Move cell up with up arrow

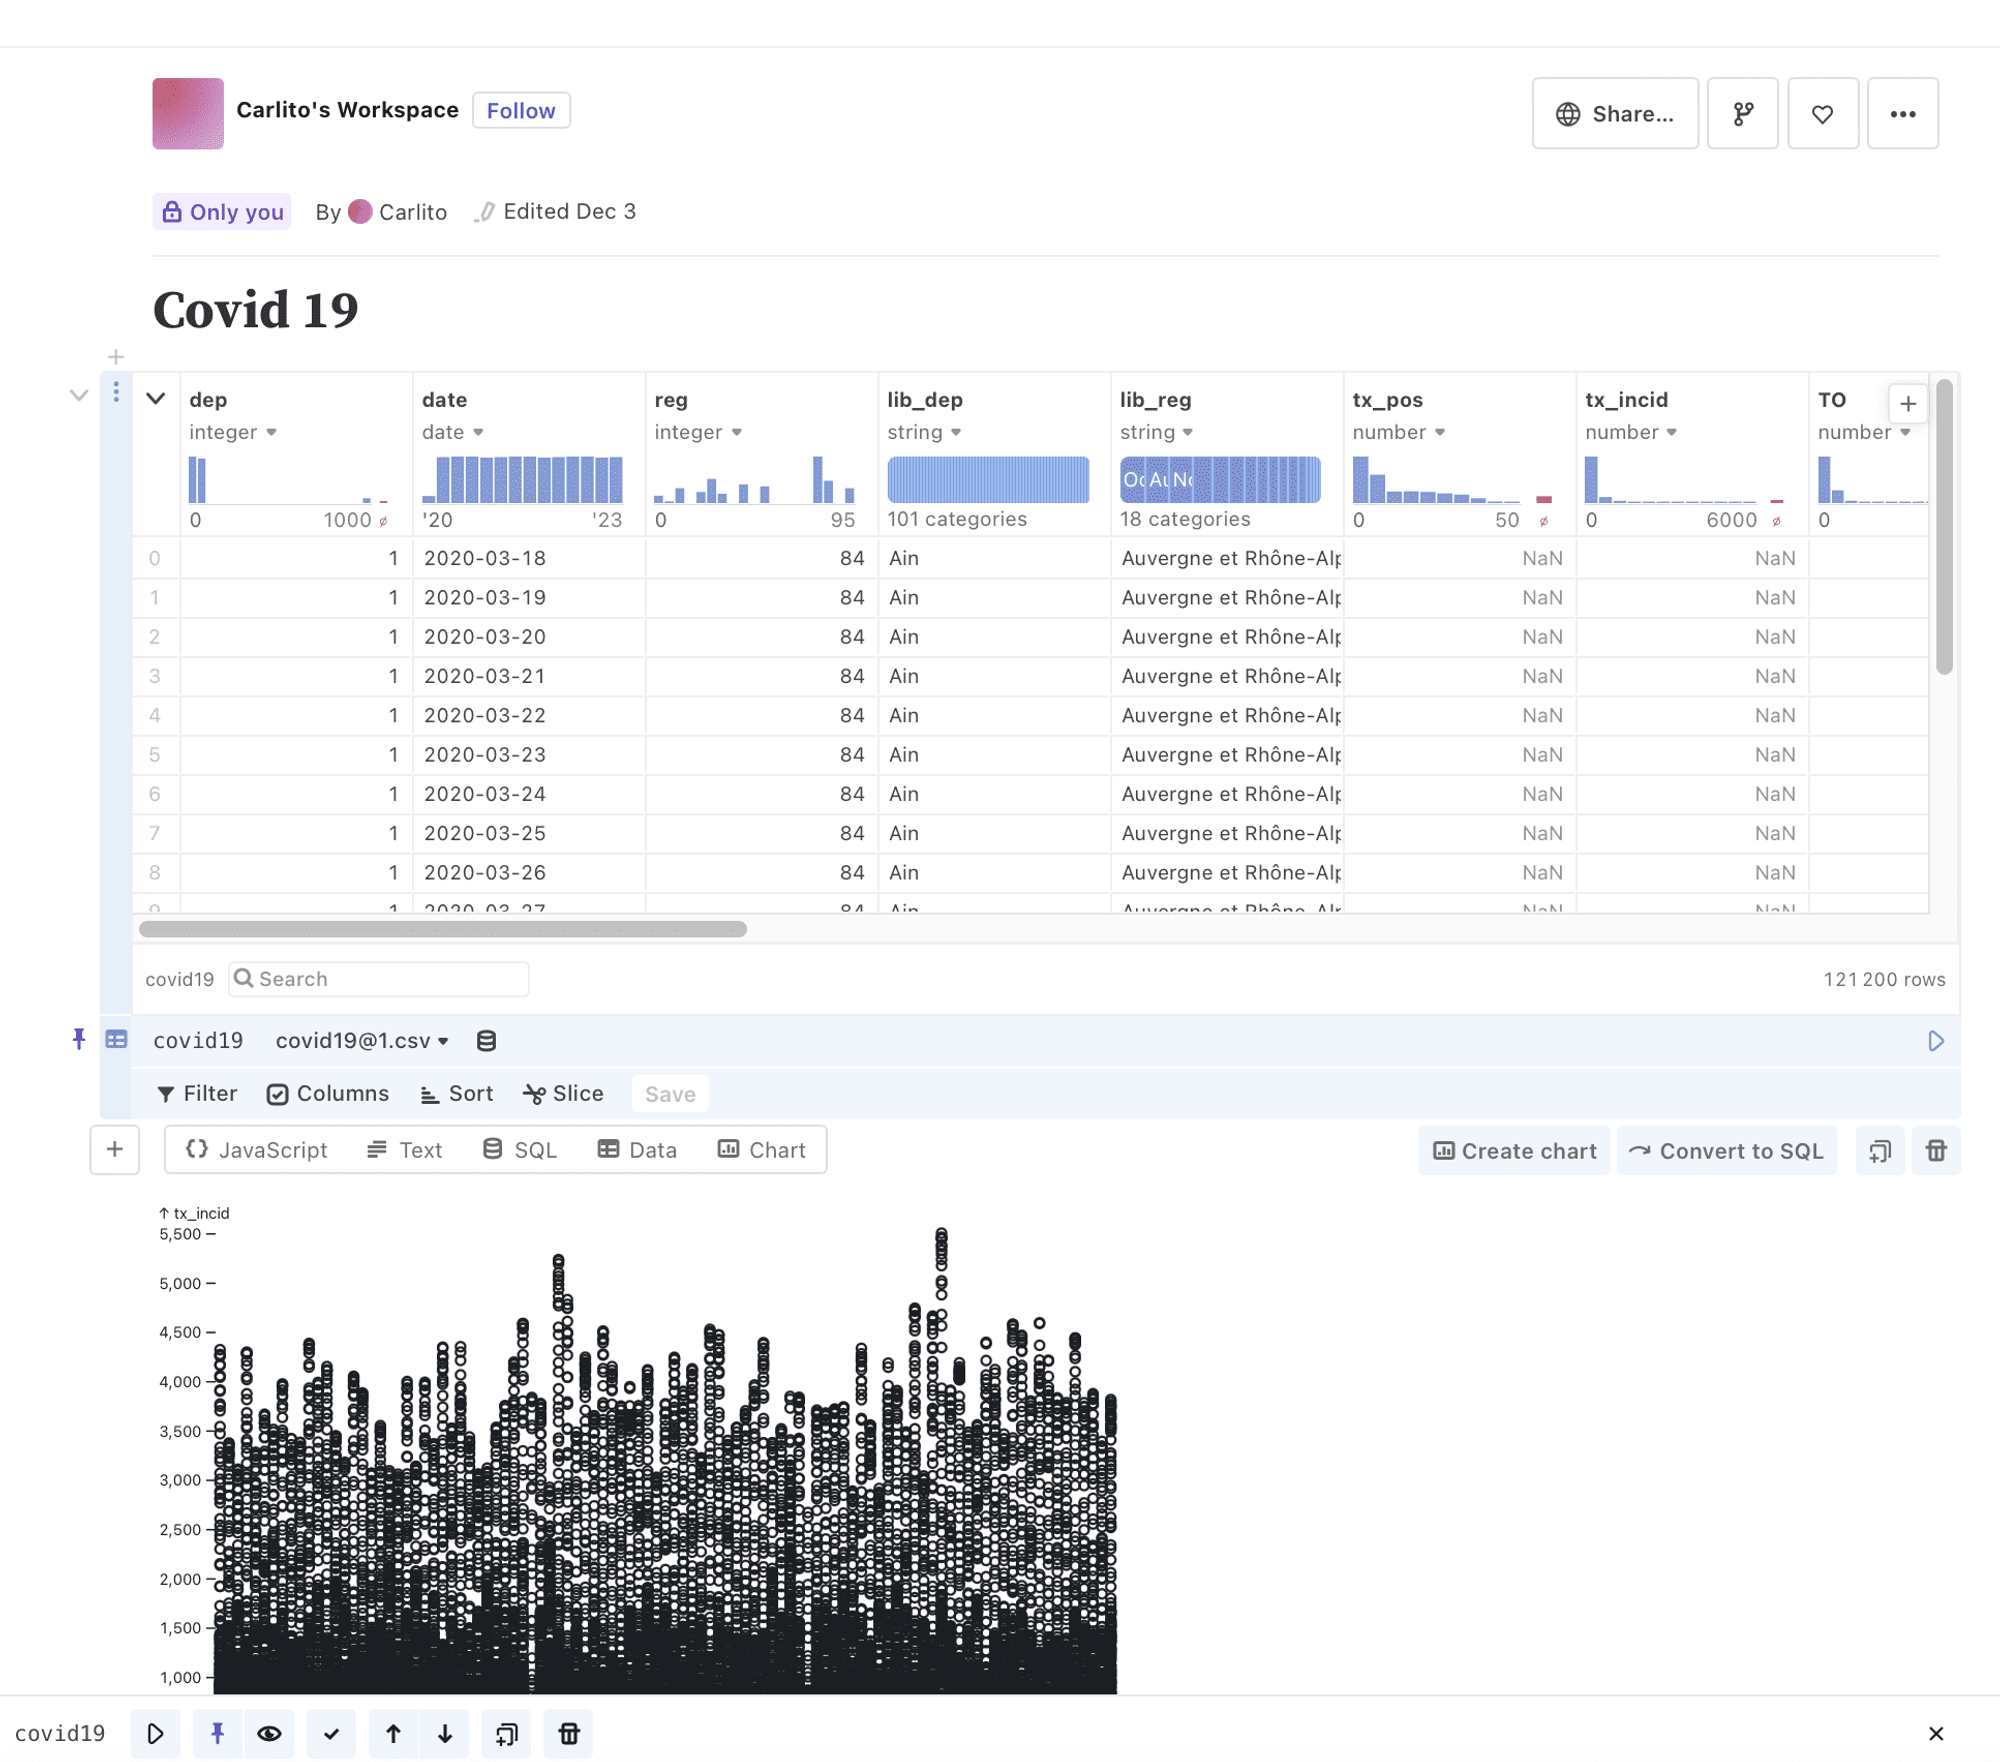pyautogui.click(x=393, y=1733)
